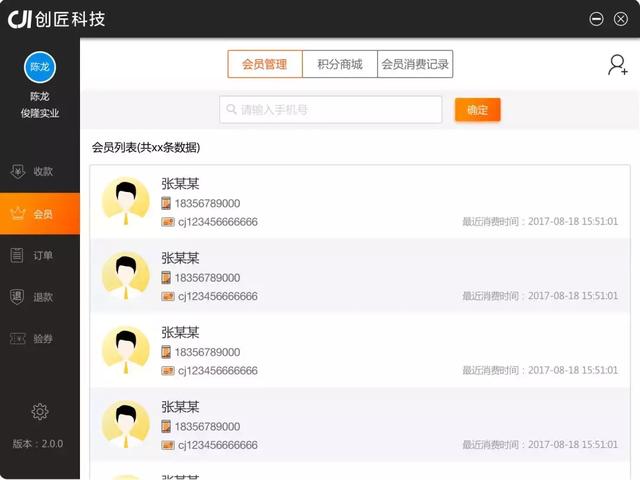Click third member's card number cj123456666666
Image resolution: width=640 pixels, height=480 pixels.
pos(218,371)
